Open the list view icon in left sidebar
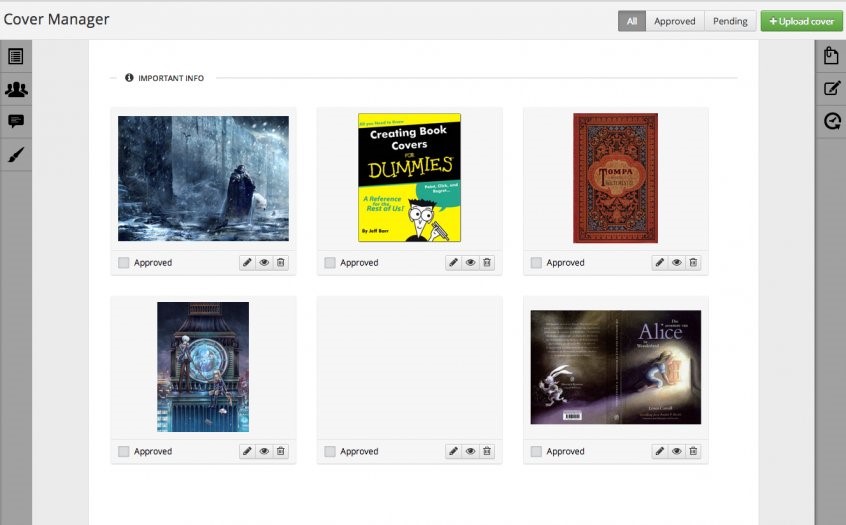The width and height of the screenshot is (846, 525). 16,56
